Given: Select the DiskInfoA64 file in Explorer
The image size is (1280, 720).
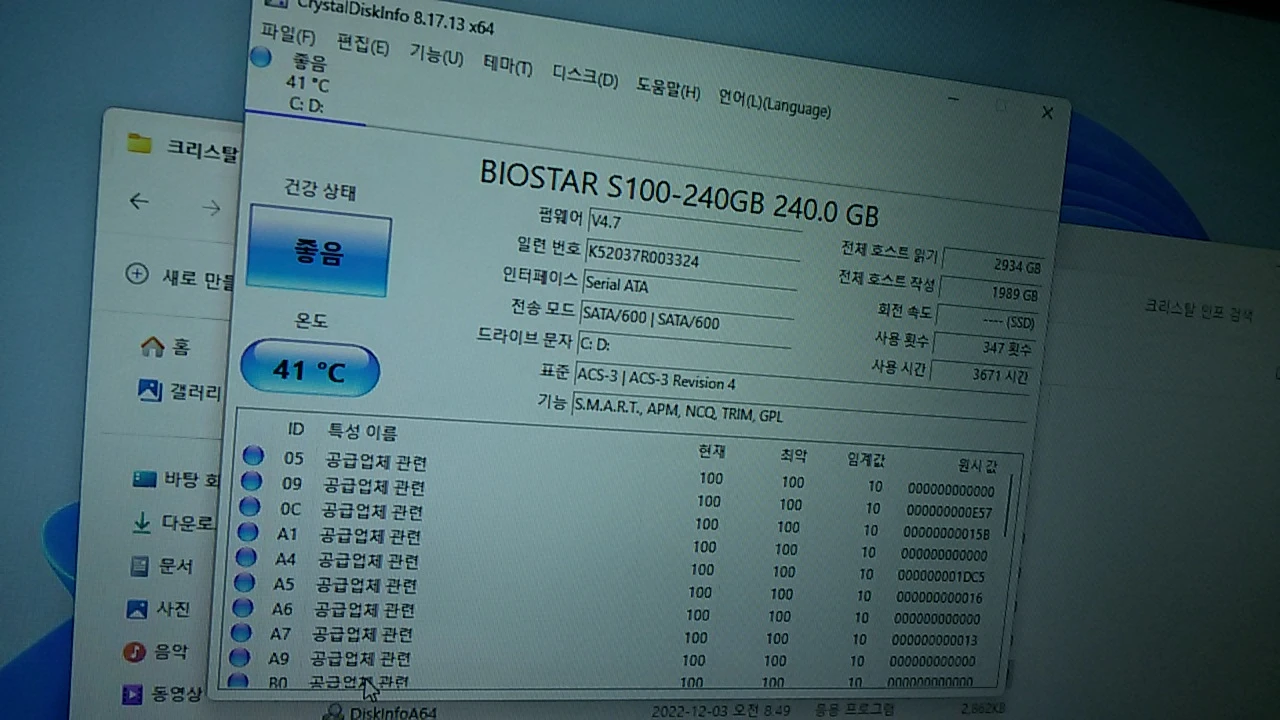Looking at the screenshot, I should pyautogui.click(x=380, y=712).
